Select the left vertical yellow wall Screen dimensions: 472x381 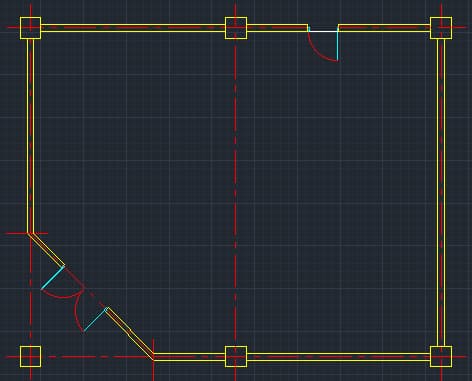click(x=30, y=136)
